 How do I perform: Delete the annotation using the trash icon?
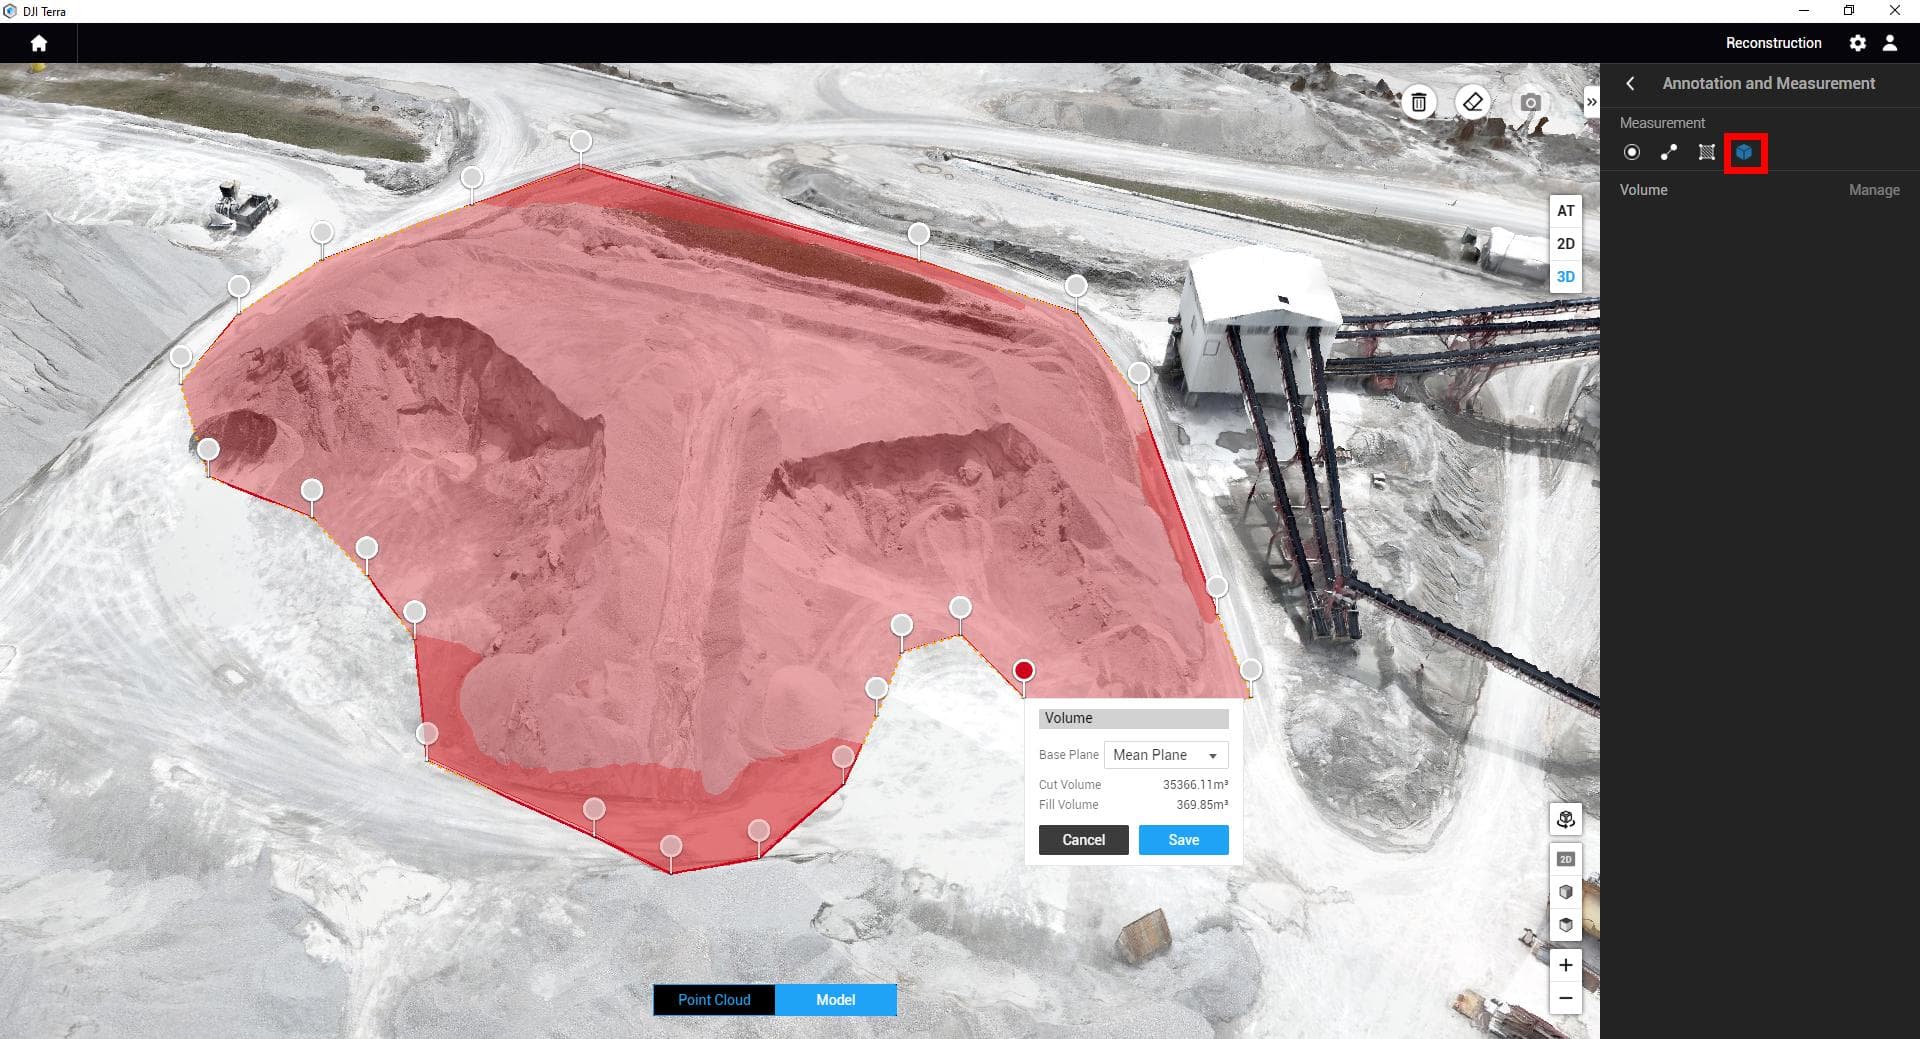1419,102
